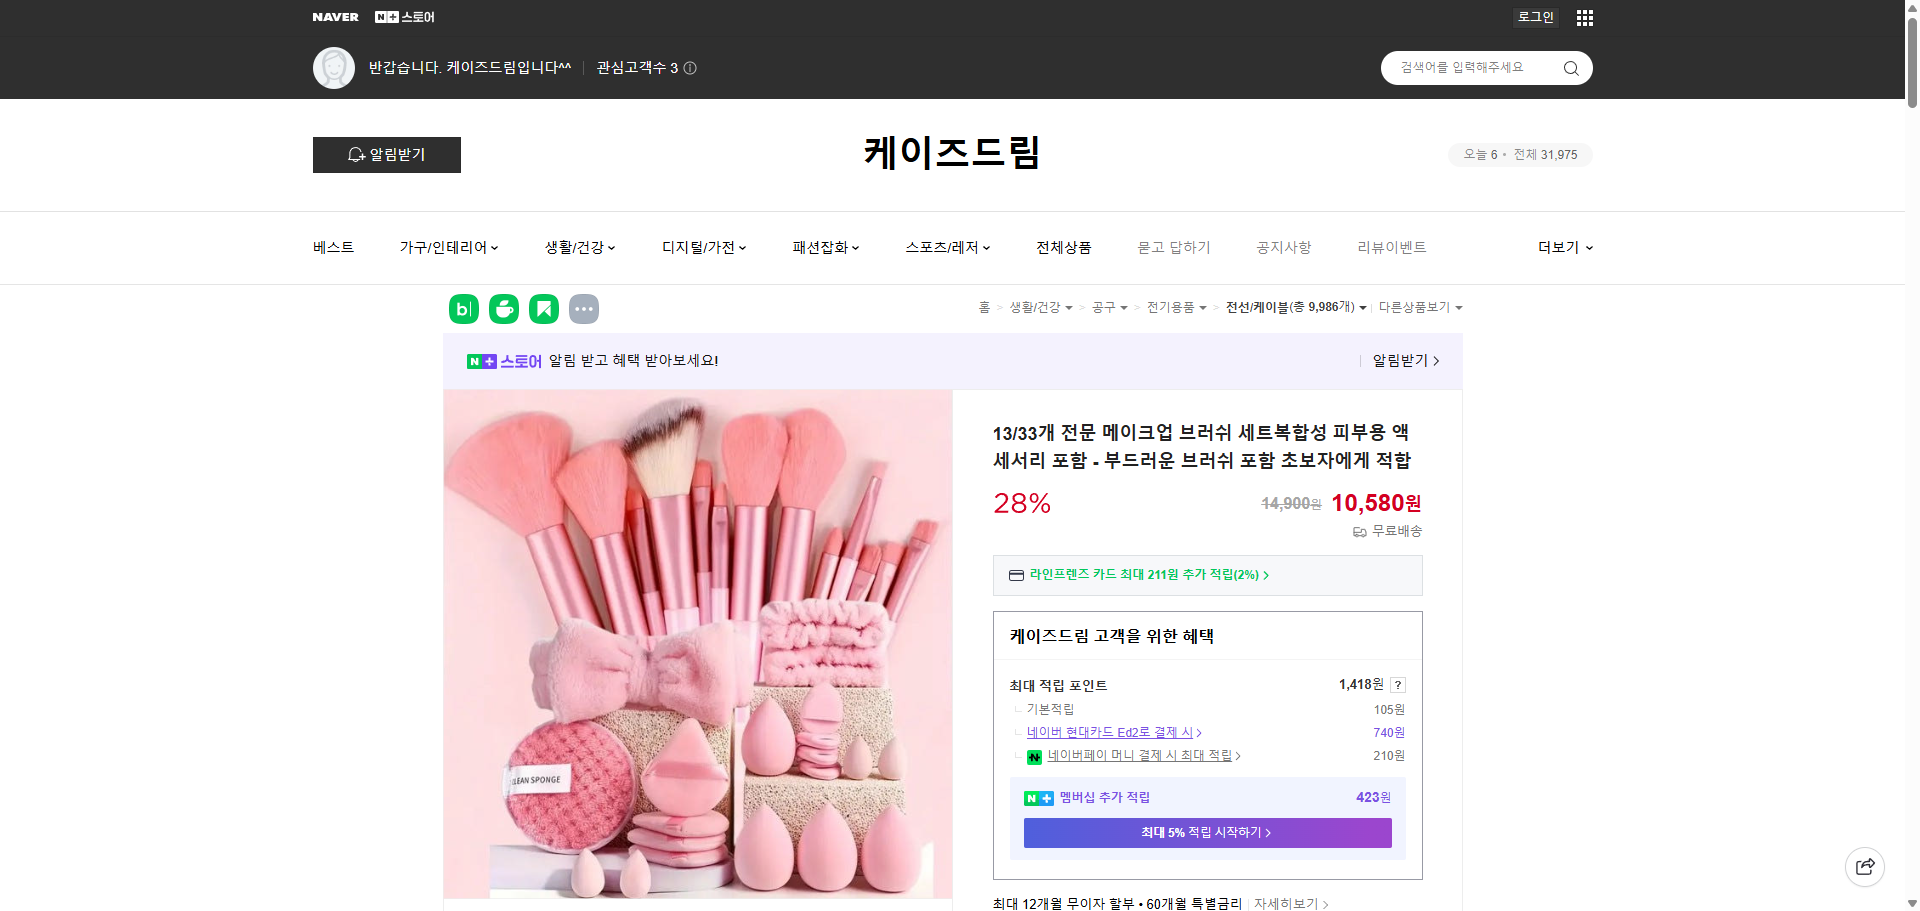Click the info icon next to 관심고객수 3
Image resolution: width=1920 pixels, height=911 pixels.
click(690, 68)
